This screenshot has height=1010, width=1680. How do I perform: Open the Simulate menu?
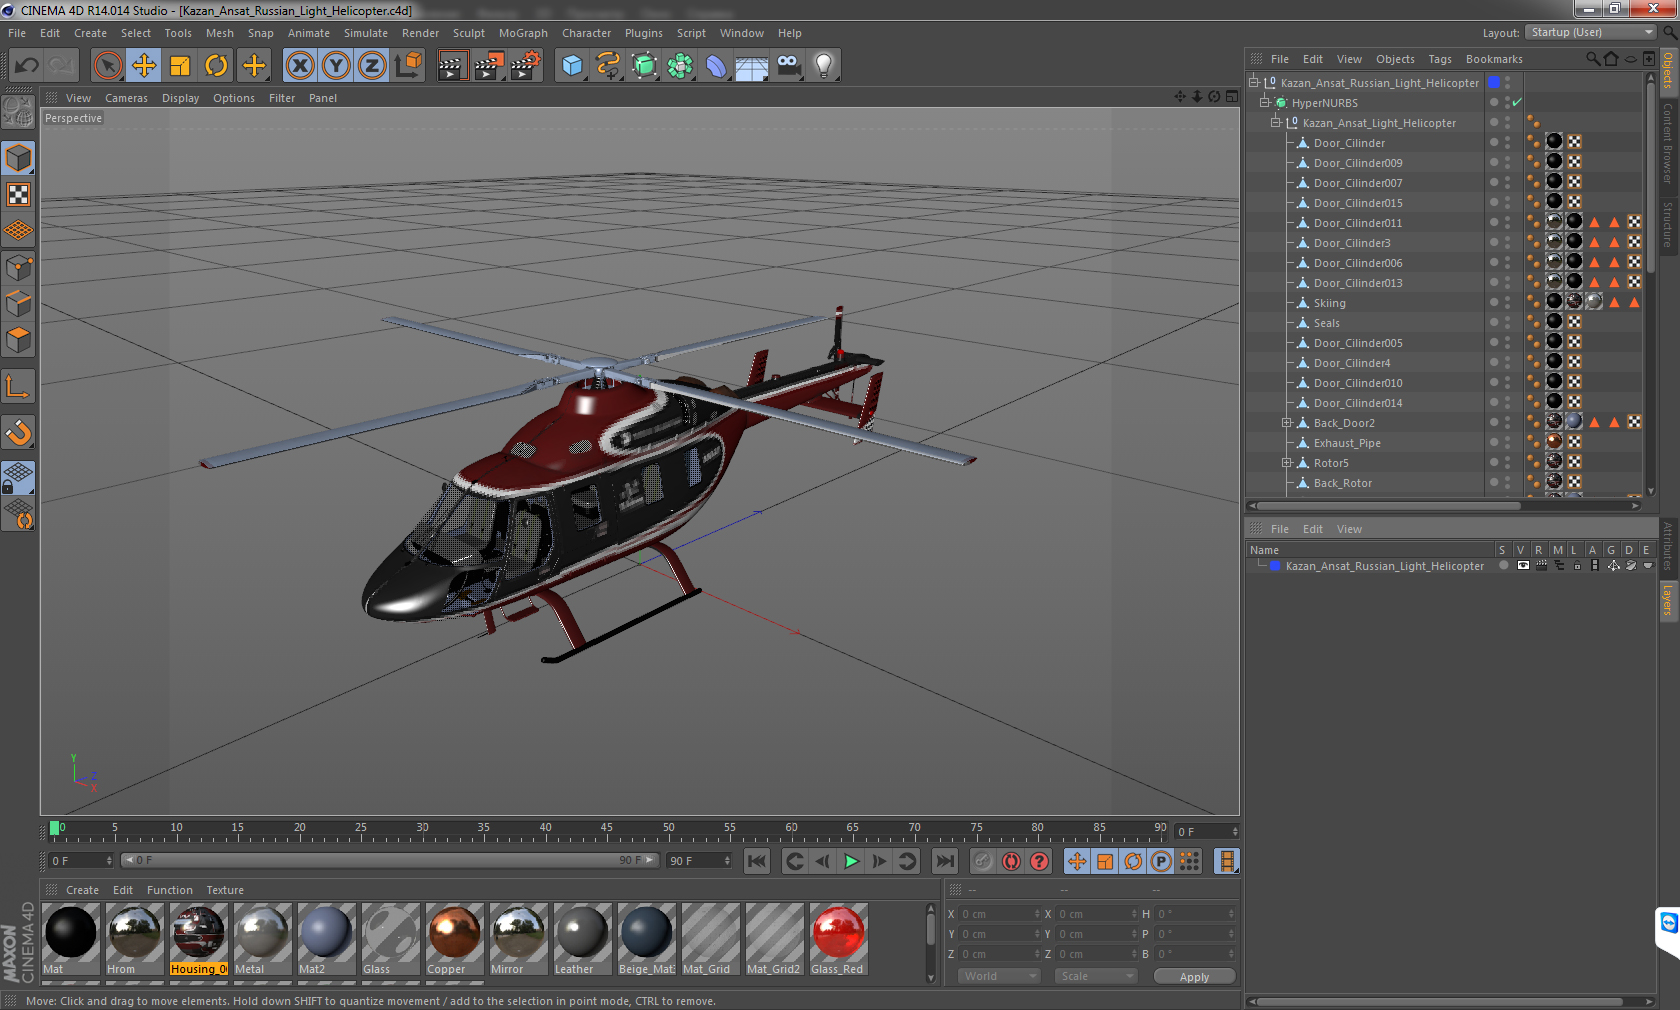[x=366, y=33]
